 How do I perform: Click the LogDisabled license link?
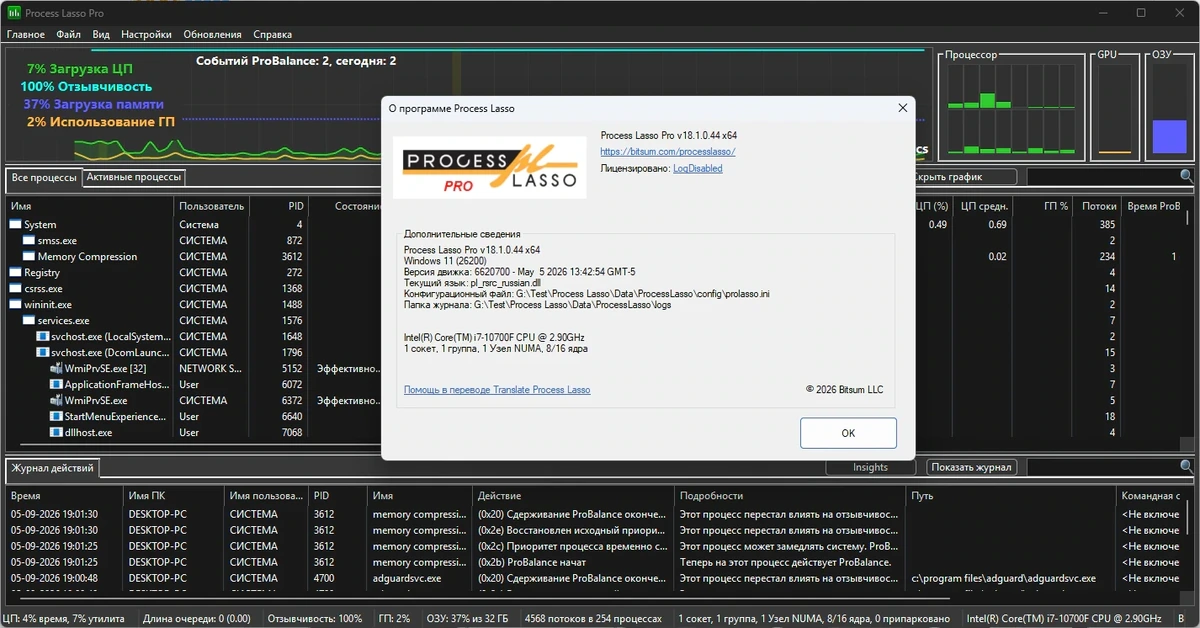(698, 169)
